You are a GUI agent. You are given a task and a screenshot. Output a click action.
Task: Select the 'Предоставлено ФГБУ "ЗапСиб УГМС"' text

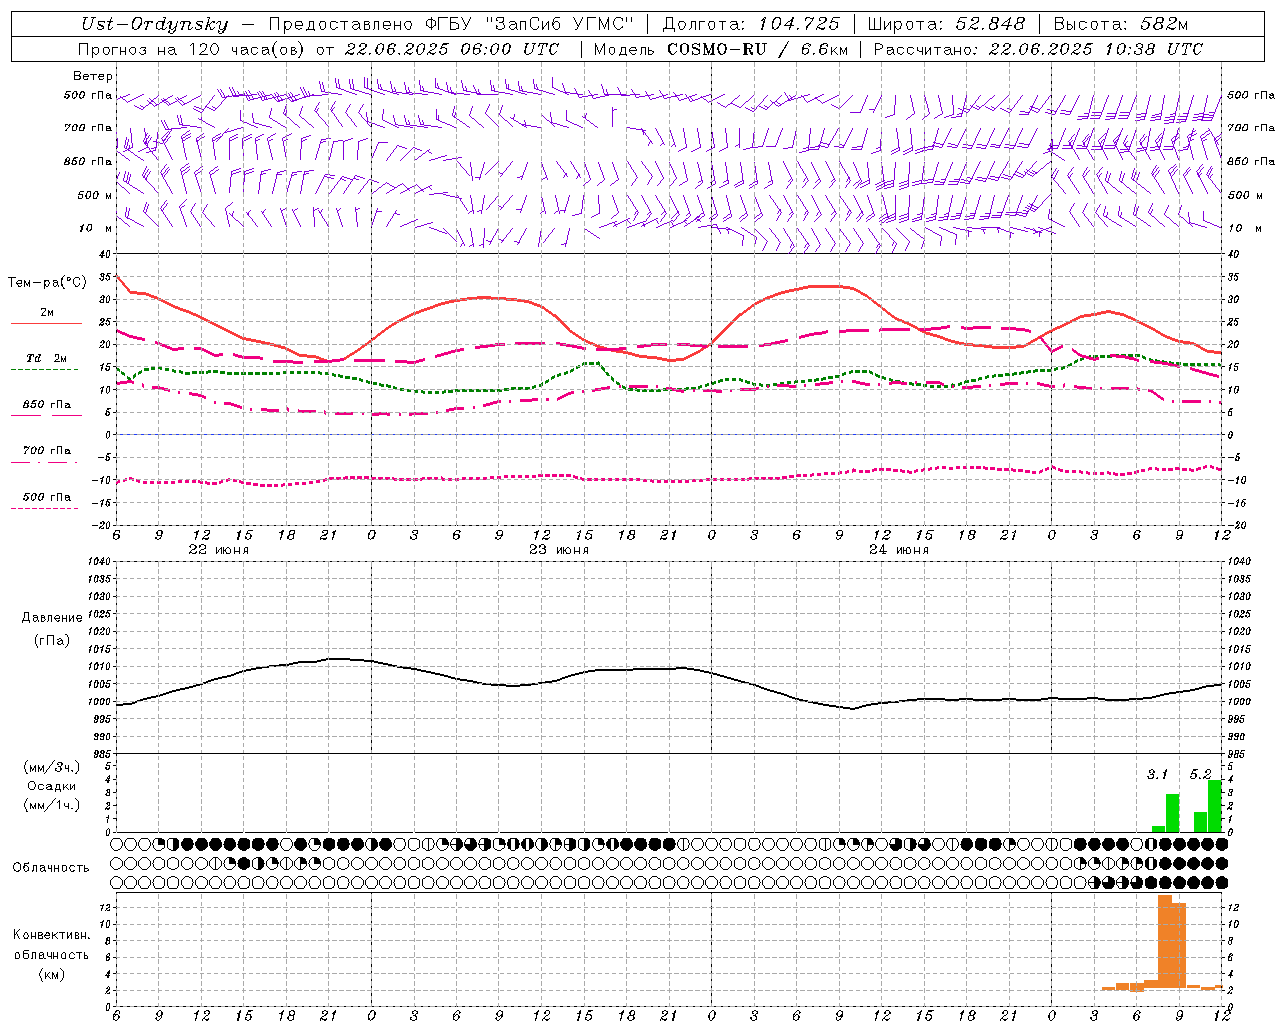pos(451,25)
